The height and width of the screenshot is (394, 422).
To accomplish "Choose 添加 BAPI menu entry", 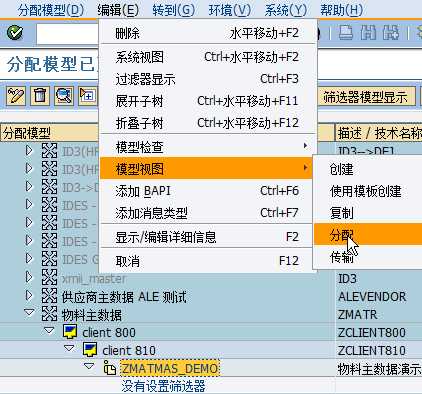I will (x=207, y=191).
